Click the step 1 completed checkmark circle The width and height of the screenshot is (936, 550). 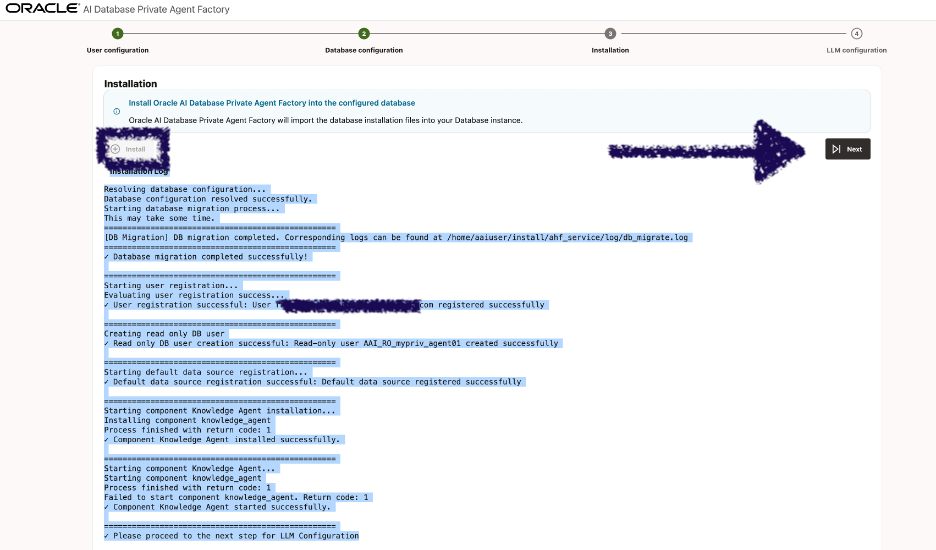[118, 33]
